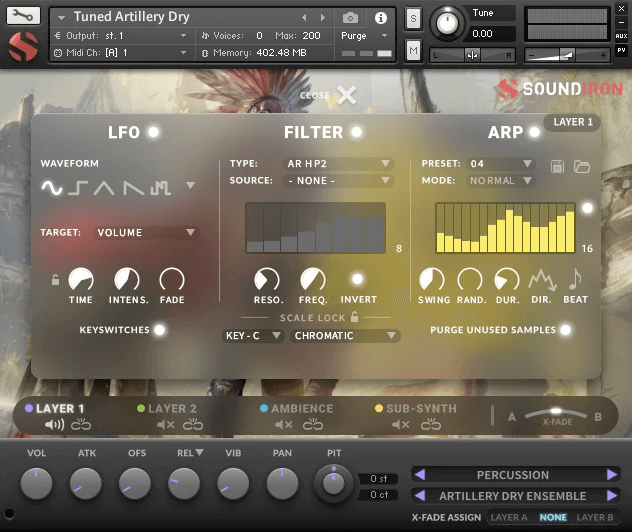
Task: Click the ARP direction icon
Action: pos(543,280)
